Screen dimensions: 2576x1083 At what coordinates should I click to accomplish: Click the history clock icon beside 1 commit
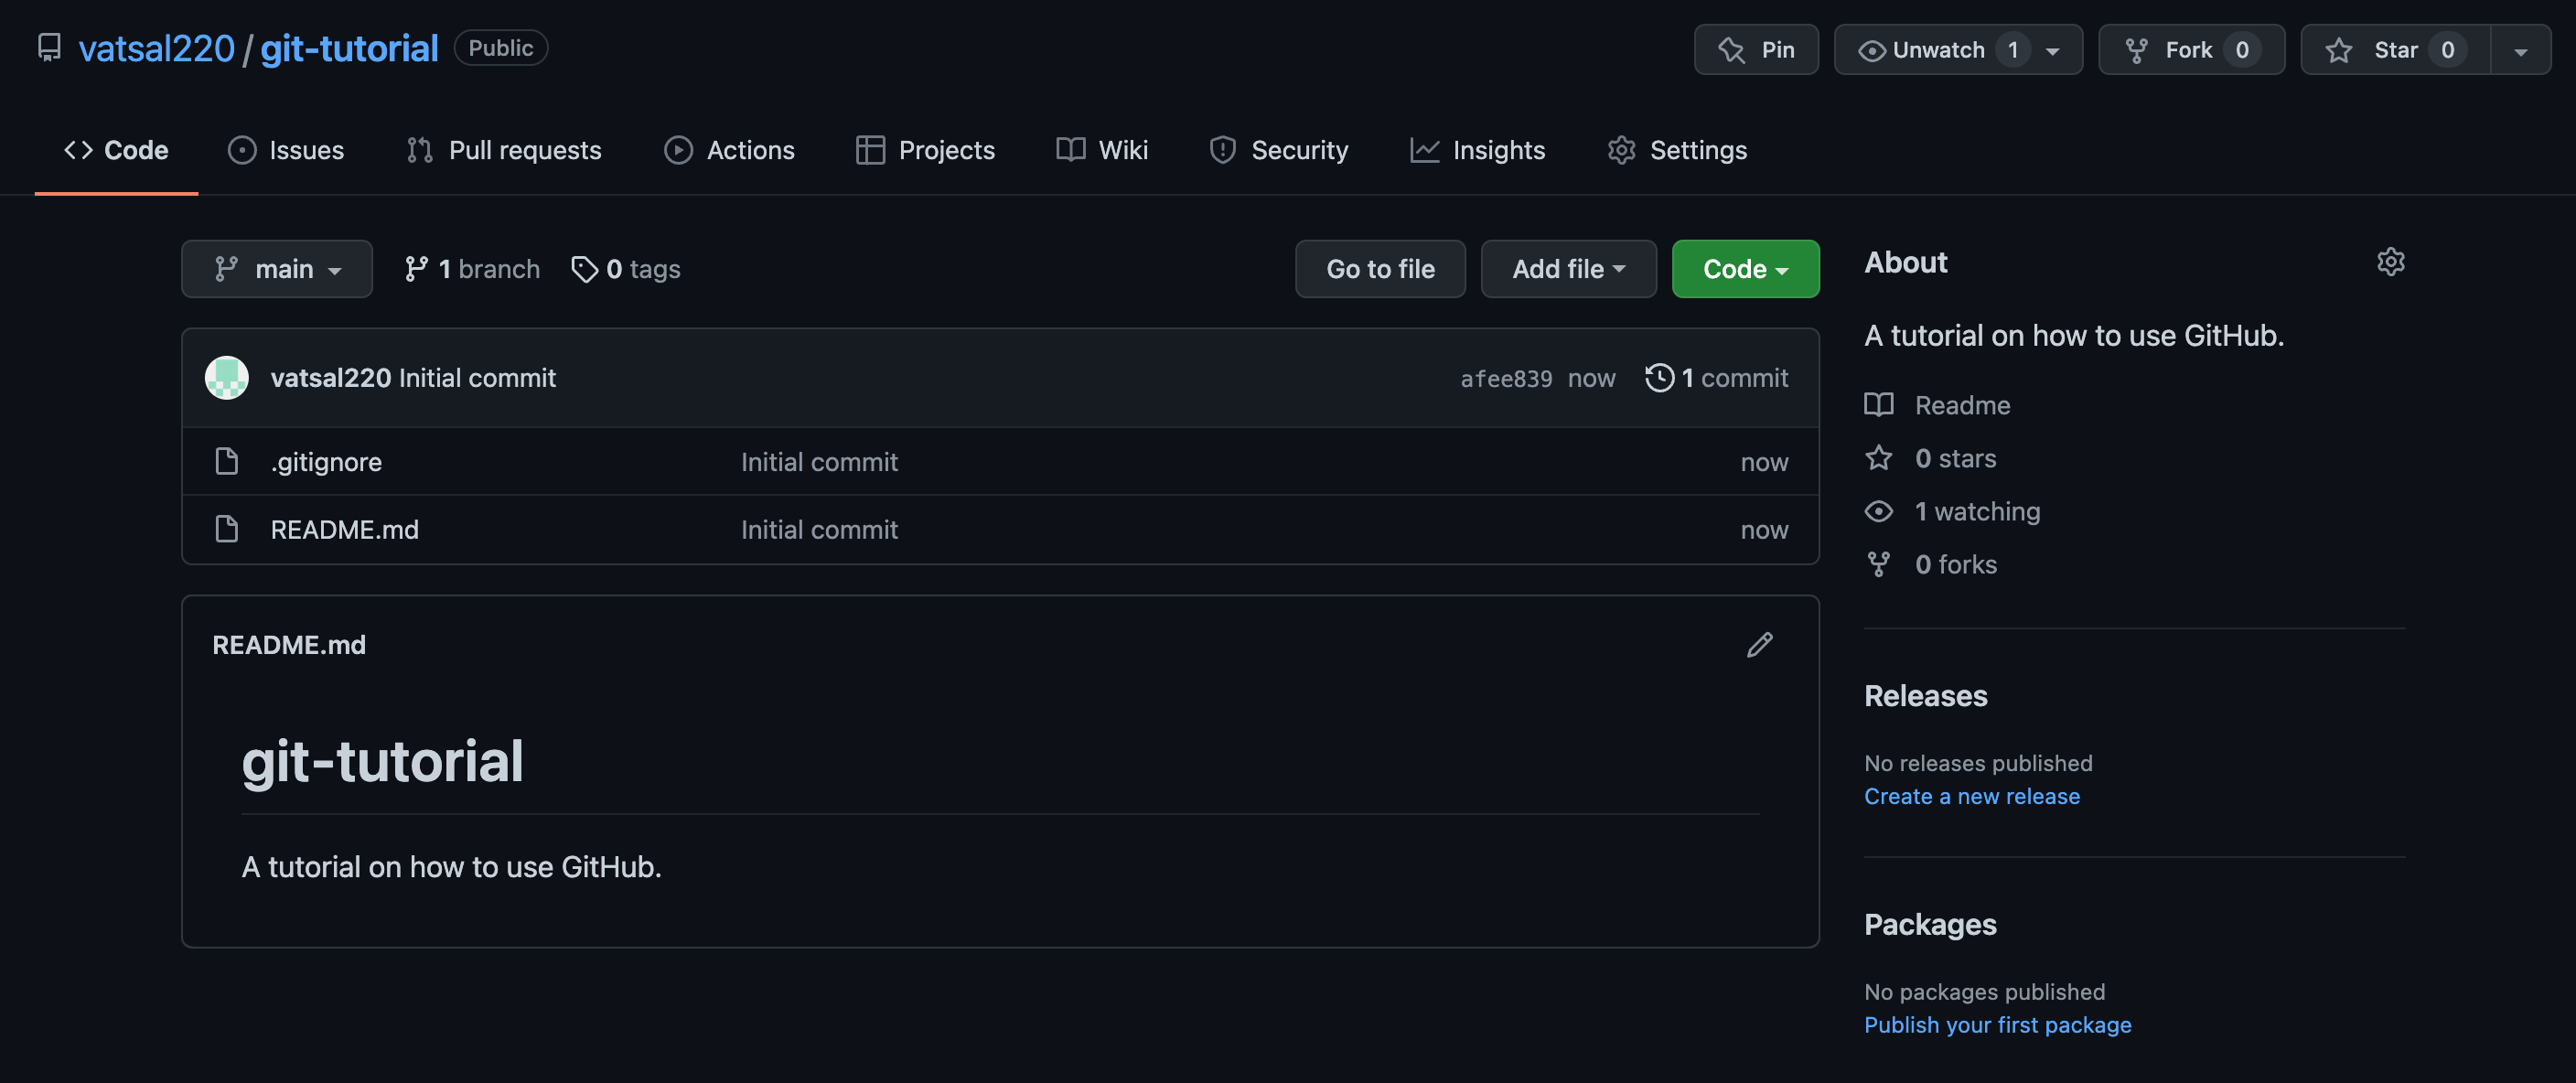coord(1660,378)
